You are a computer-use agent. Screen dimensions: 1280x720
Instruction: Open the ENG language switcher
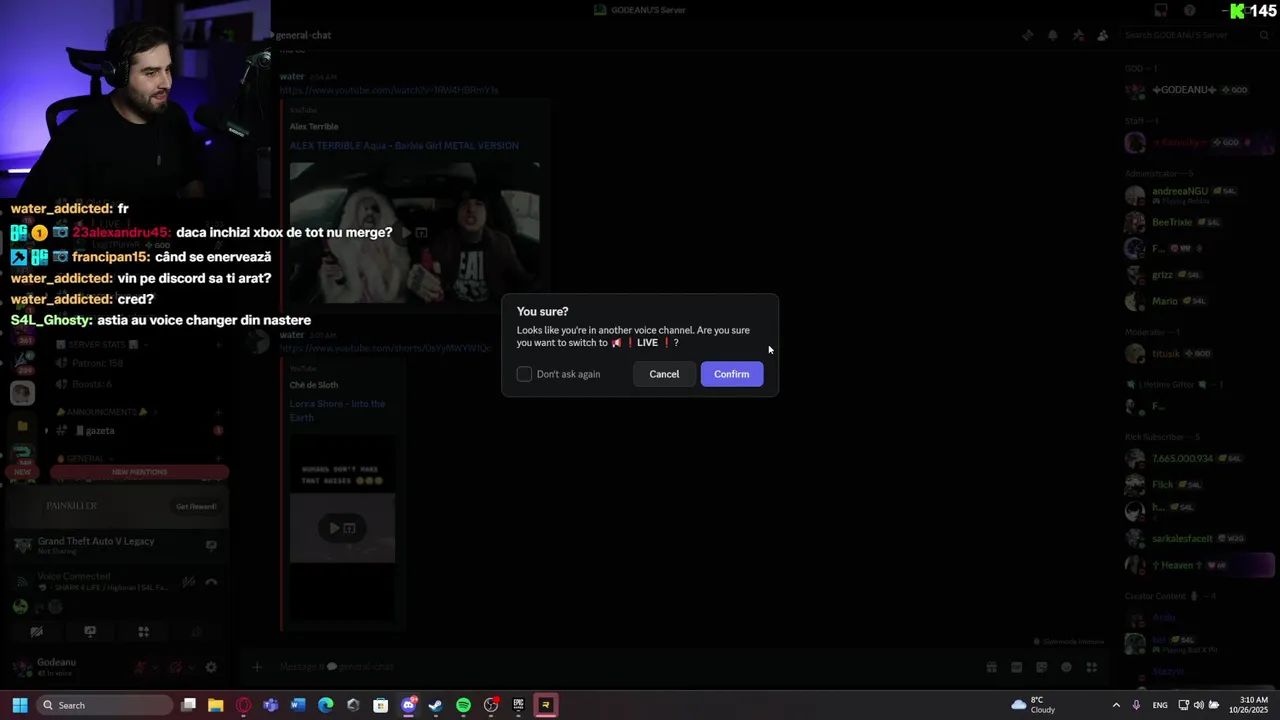(1160, 705)
